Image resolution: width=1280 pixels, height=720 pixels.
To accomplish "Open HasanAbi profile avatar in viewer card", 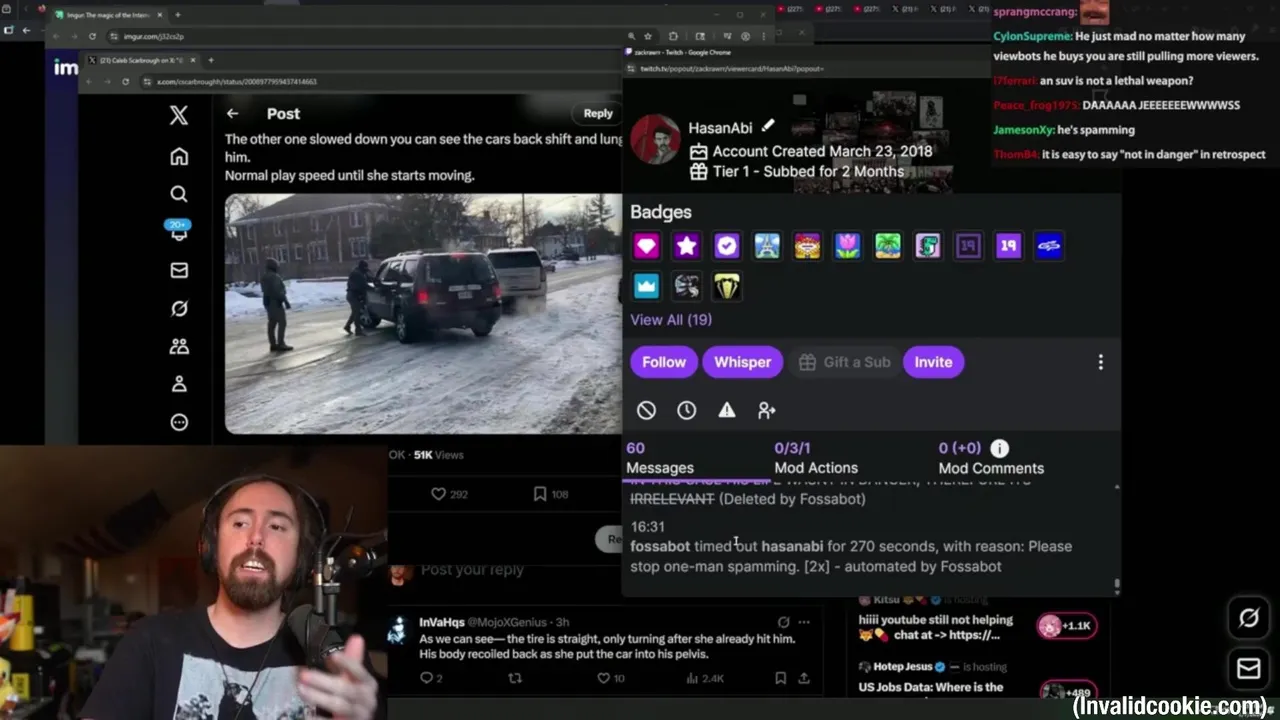I will (655, 140).
